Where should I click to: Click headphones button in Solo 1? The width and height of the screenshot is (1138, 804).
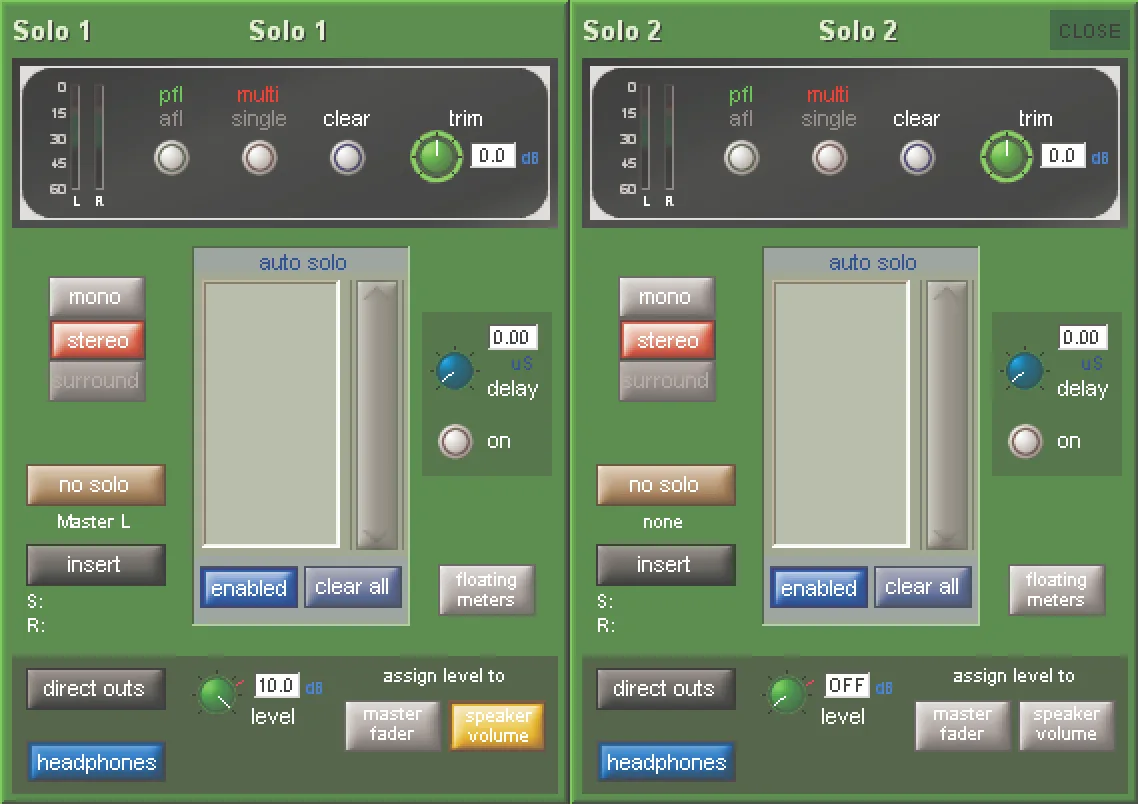pos(97,762)
